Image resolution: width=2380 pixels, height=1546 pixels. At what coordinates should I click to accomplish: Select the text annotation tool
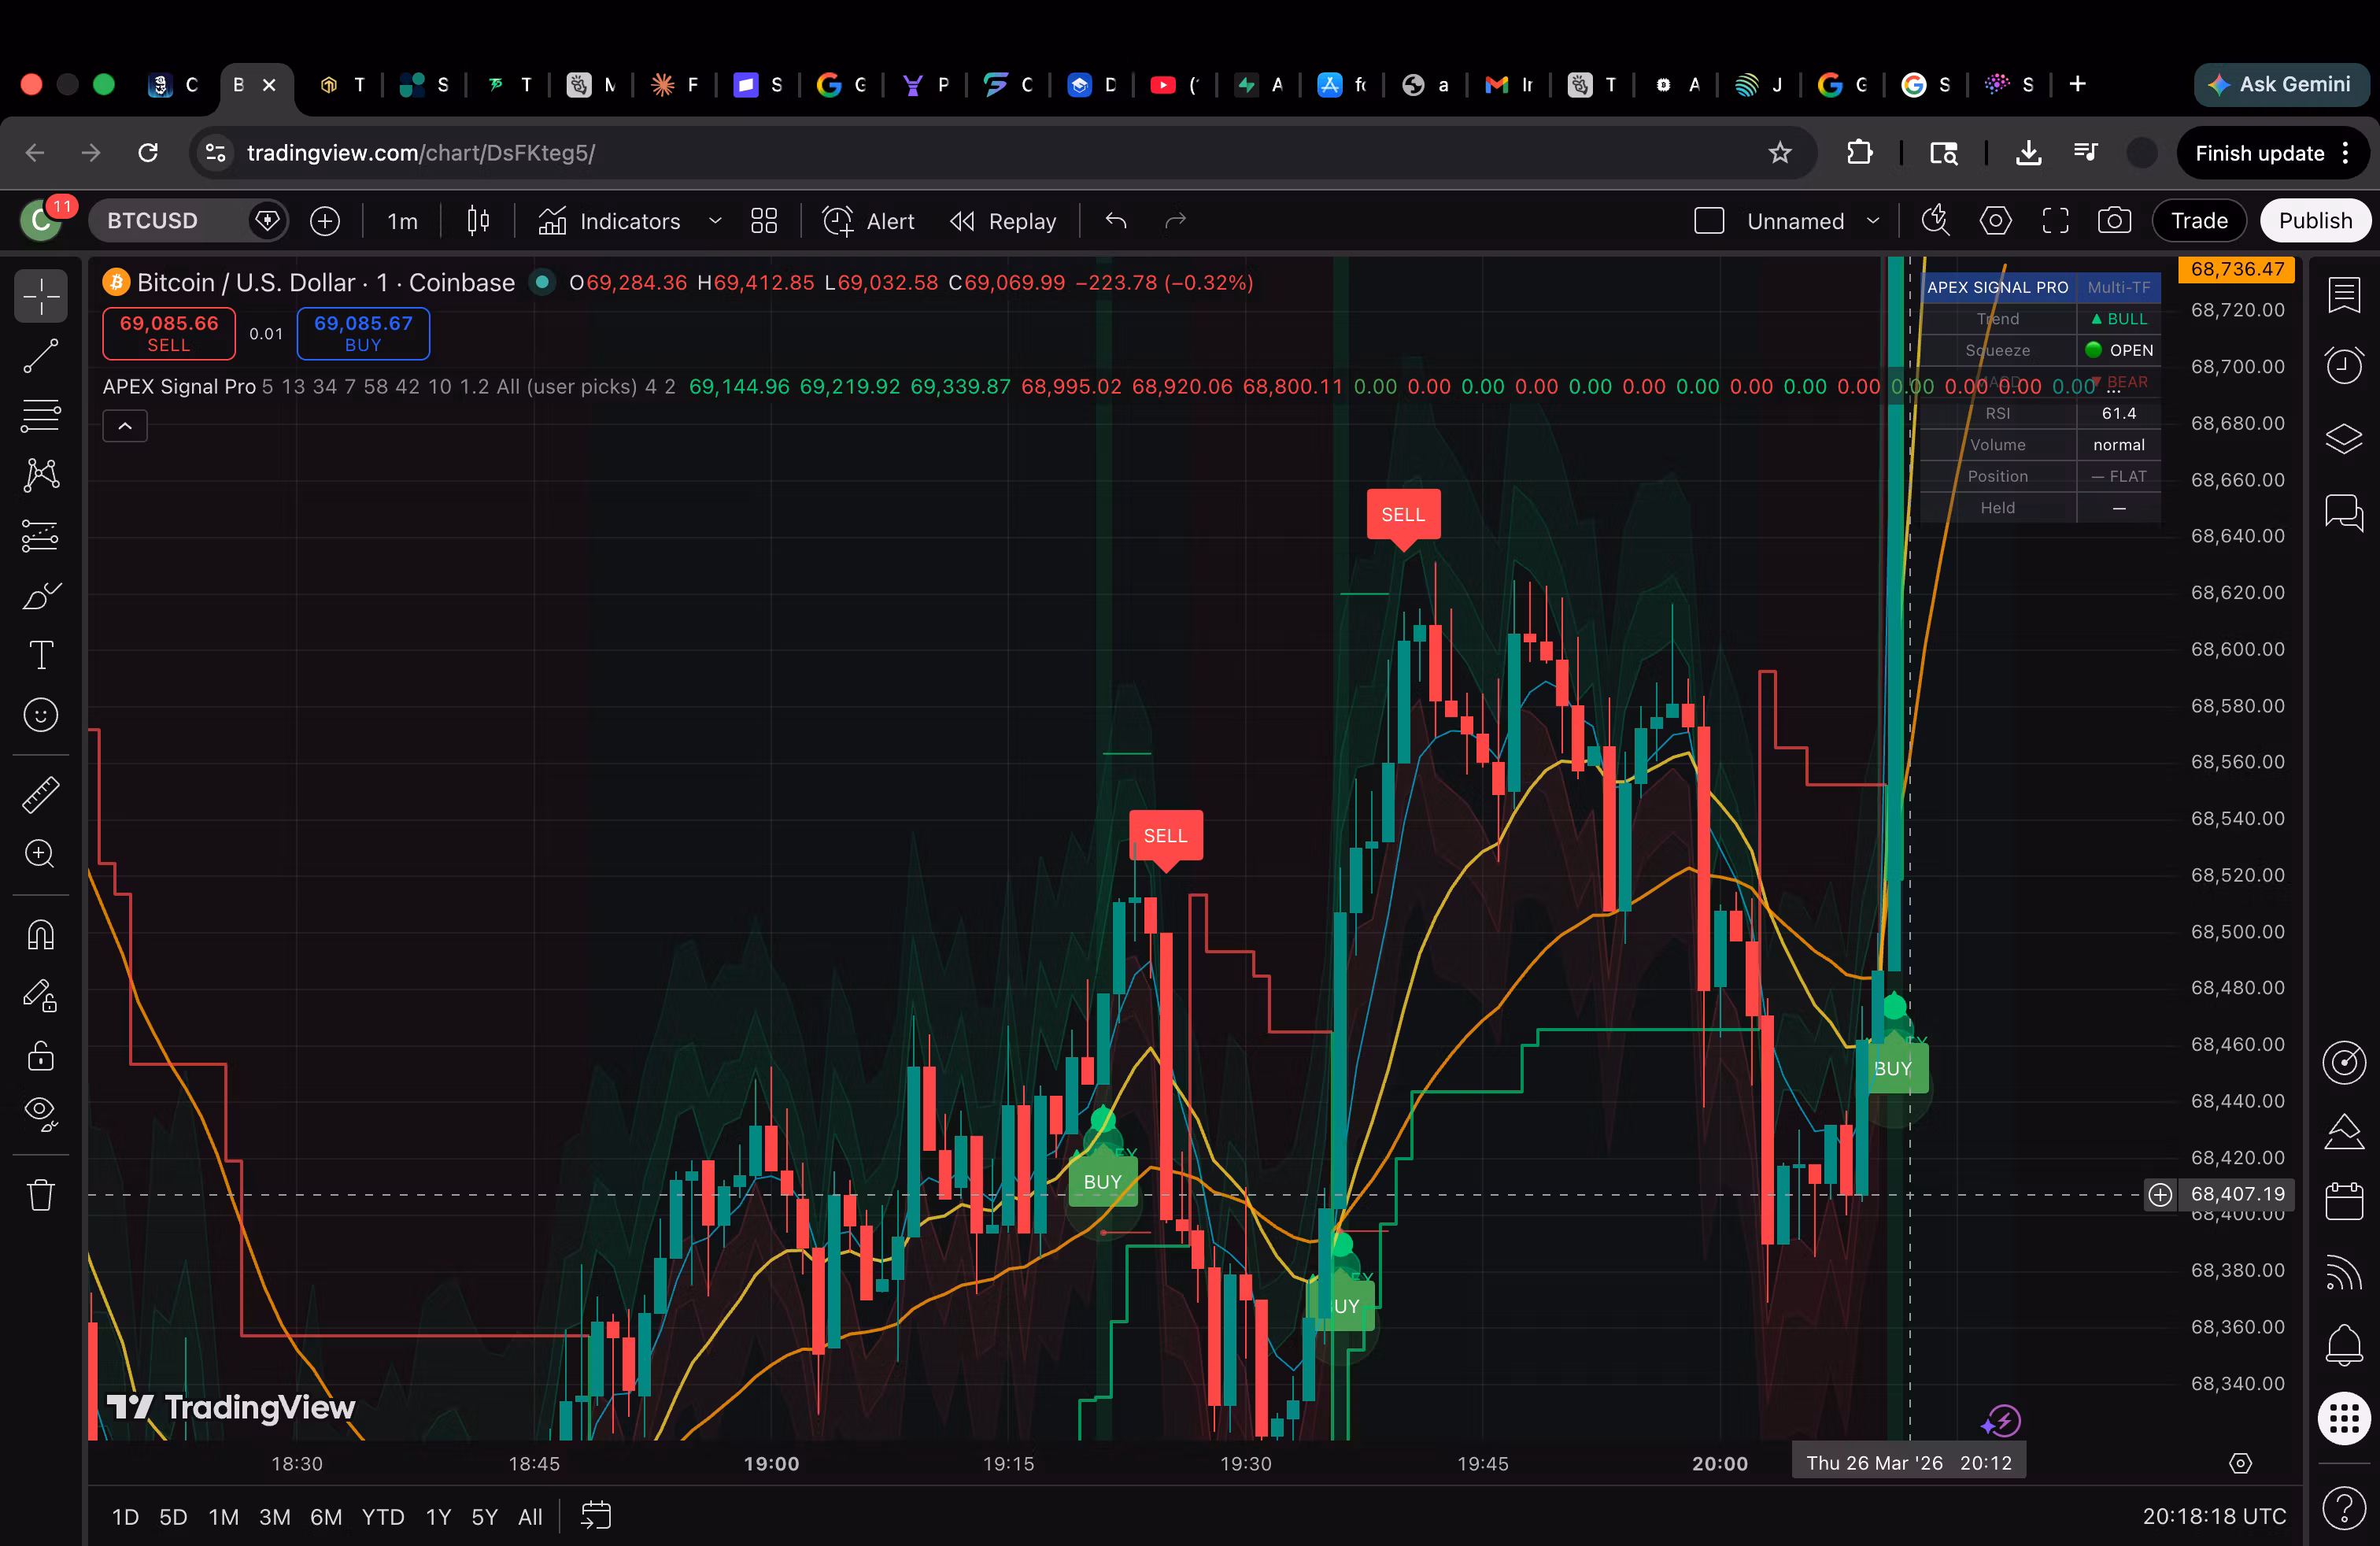(40, 654)
